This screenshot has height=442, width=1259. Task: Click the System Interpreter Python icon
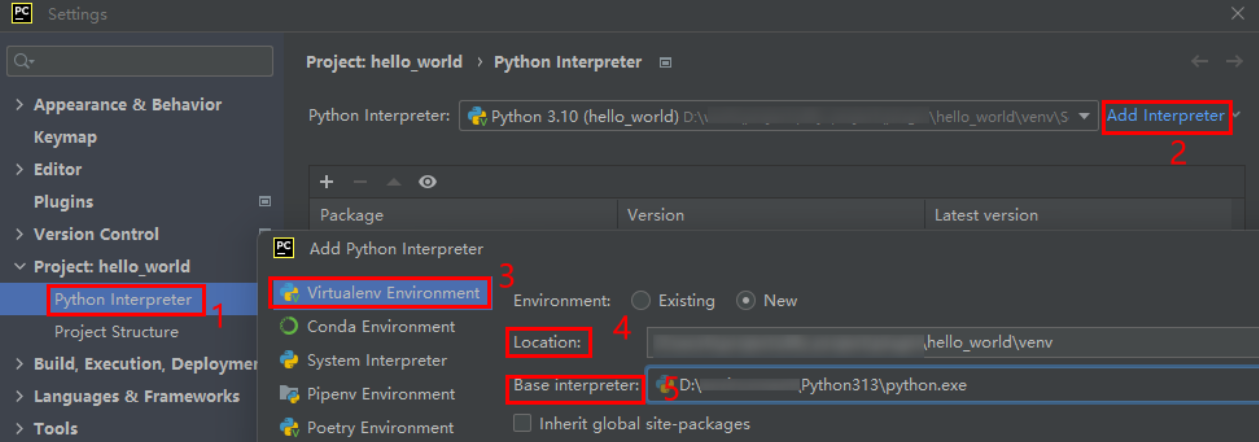[x=289, y=360]
